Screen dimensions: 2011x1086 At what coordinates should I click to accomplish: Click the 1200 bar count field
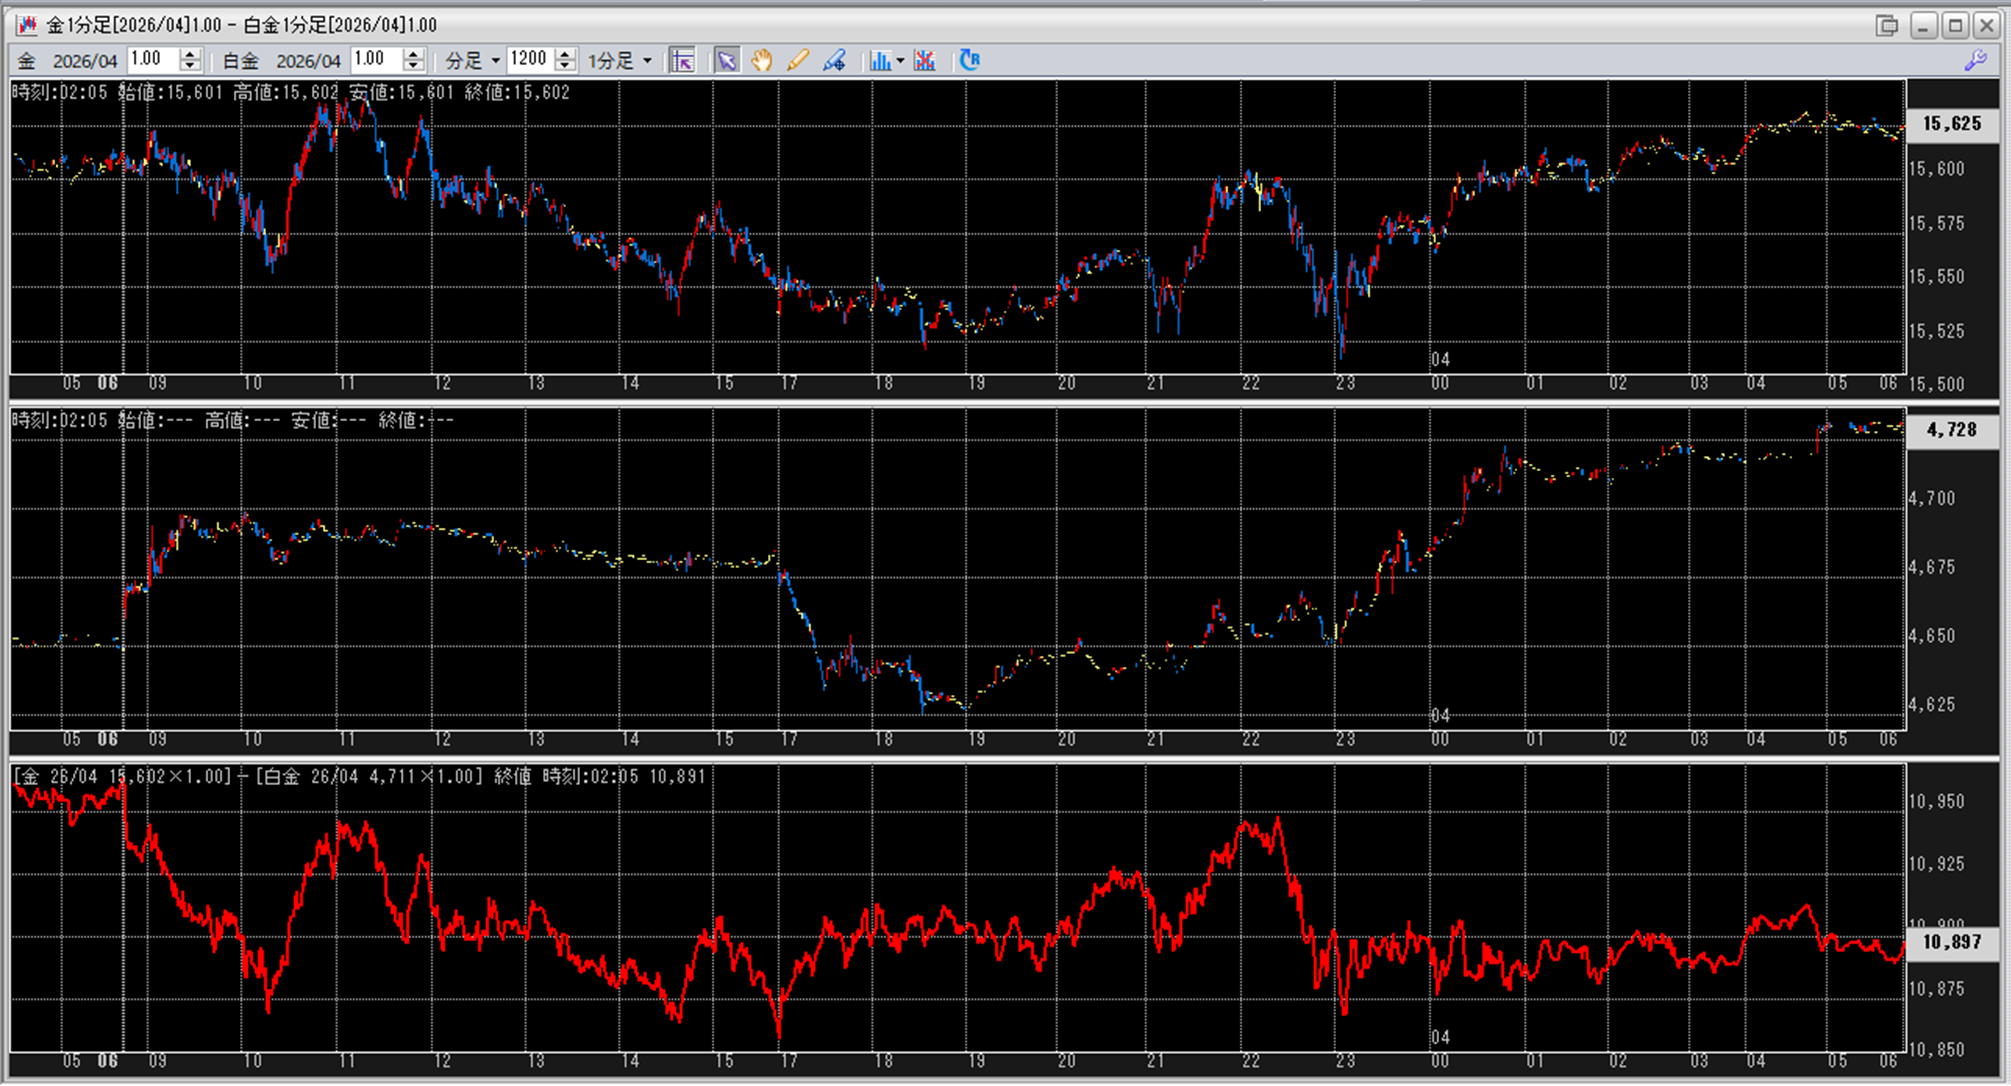(529, 60)
